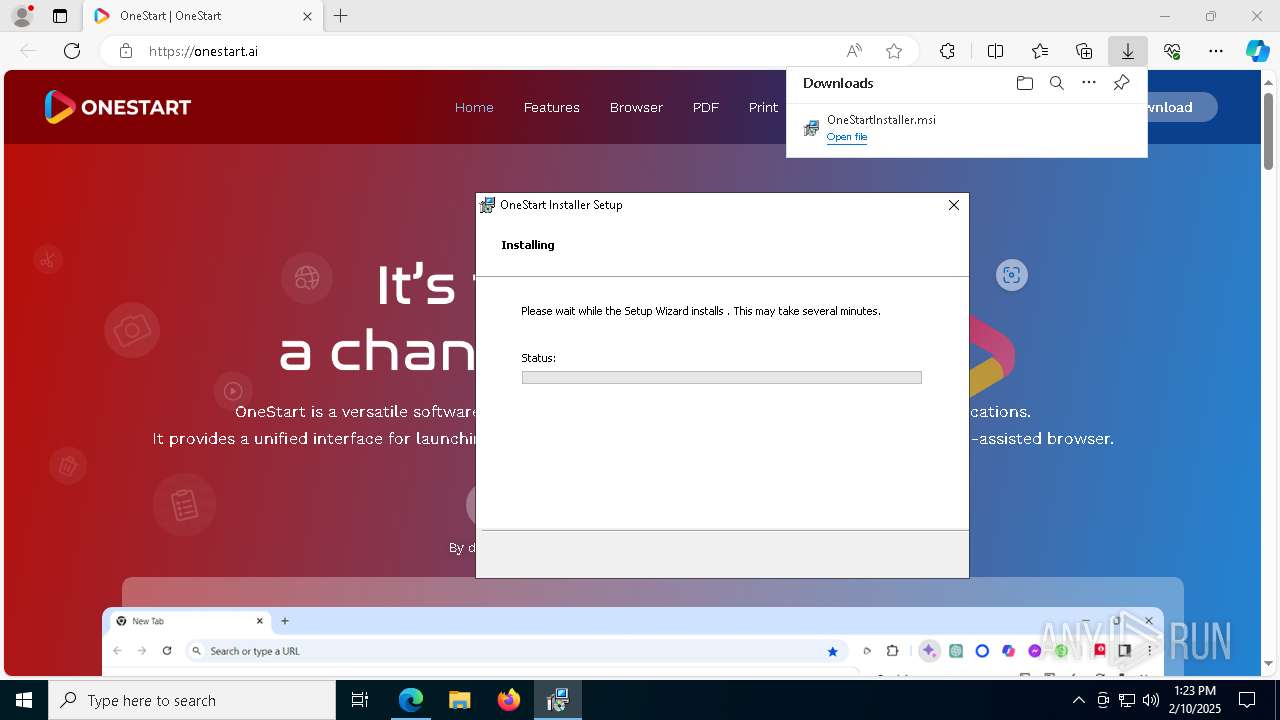This screenshot has height=720, width=1280.
Task: Search downloads magnifier icon
Action: pyautogui.click(x=1056, y=83)
